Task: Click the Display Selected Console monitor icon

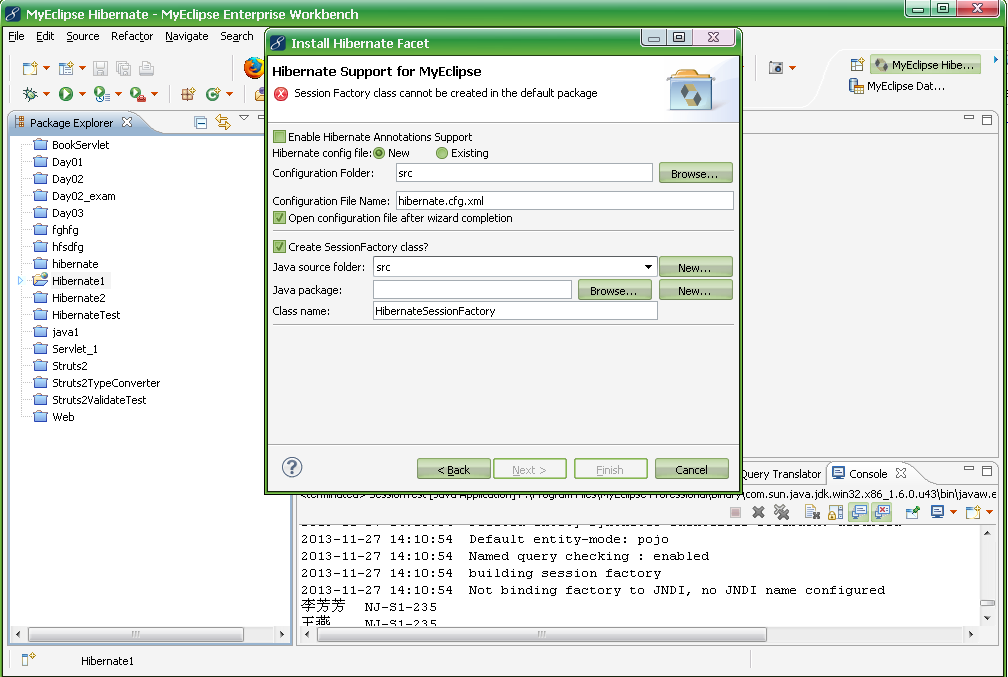Action: (937, 512)
